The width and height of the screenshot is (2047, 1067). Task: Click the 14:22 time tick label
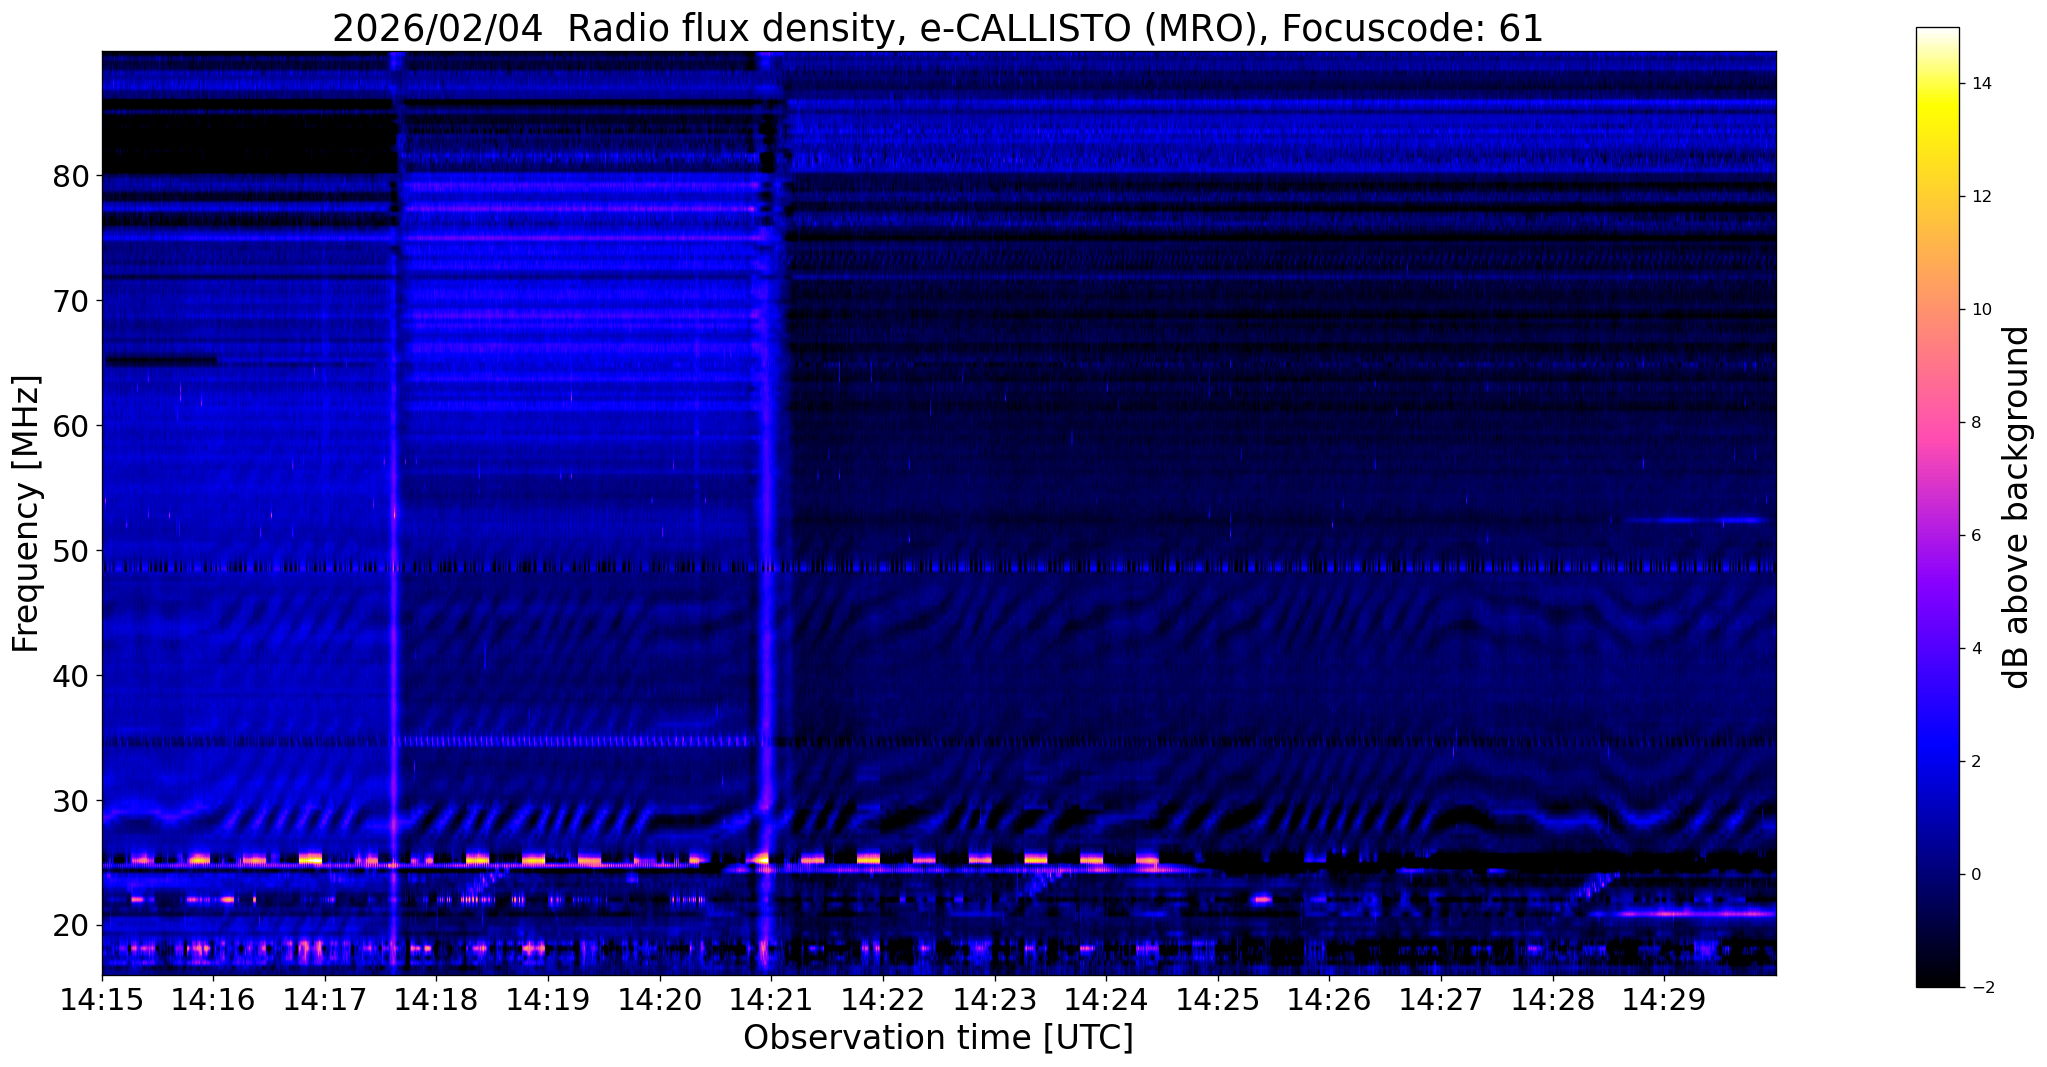tap(883, 1001)
